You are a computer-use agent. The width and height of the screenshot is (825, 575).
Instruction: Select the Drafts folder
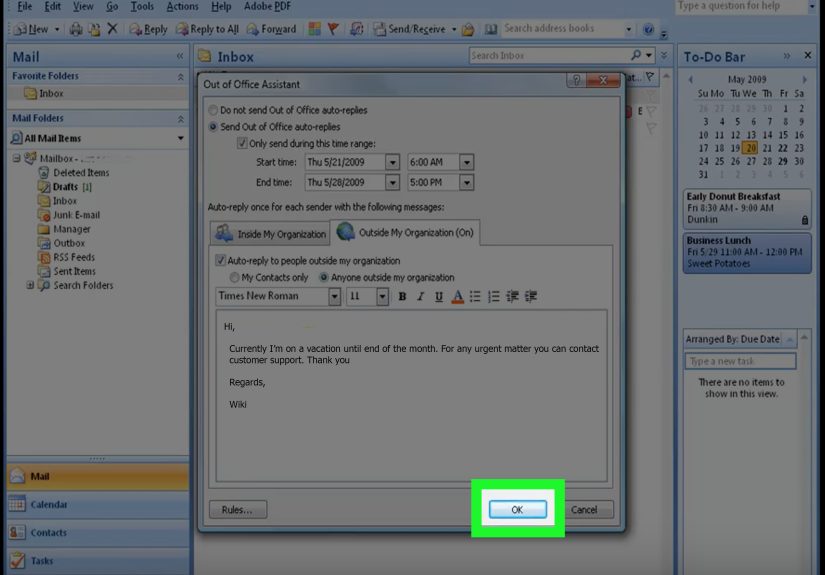65,187
